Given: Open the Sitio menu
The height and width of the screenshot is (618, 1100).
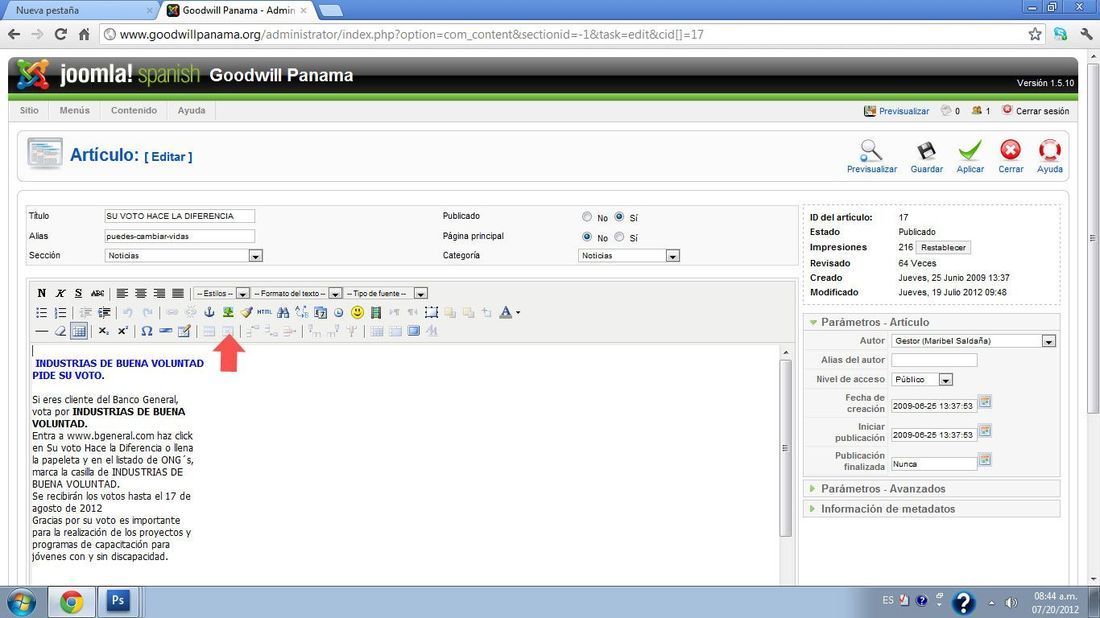Looking at the screenshot, I should (29, 110).
